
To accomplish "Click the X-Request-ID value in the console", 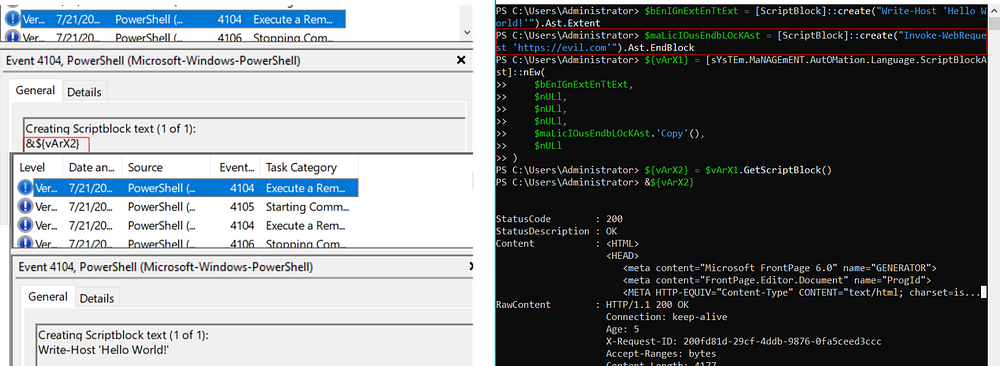I will [782, 341].
